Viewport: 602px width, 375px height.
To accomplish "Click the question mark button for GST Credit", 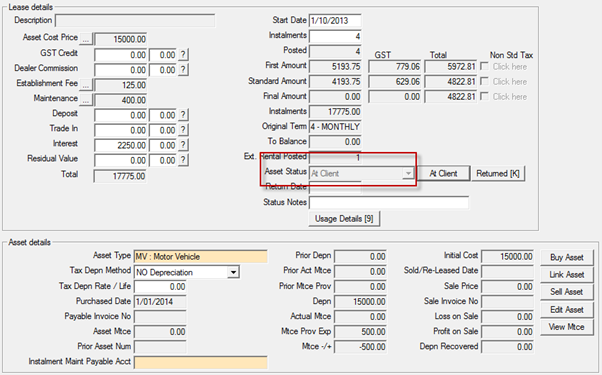I will (x=183, y=55).
